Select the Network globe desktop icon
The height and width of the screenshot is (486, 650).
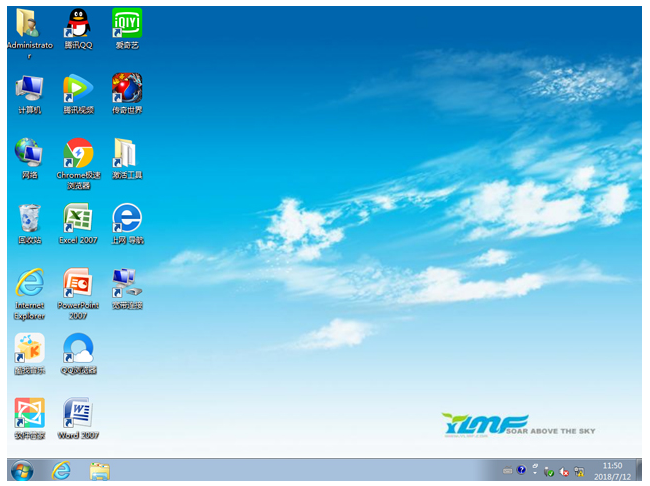(x=29, y=154)
